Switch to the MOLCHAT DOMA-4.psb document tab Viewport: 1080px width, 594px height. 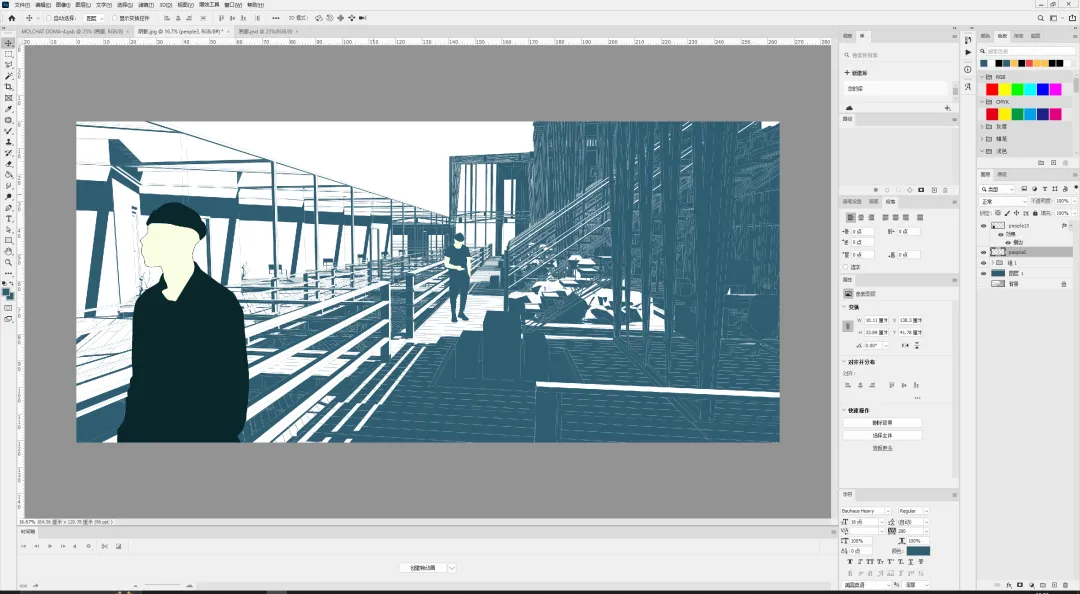[72, 32]
